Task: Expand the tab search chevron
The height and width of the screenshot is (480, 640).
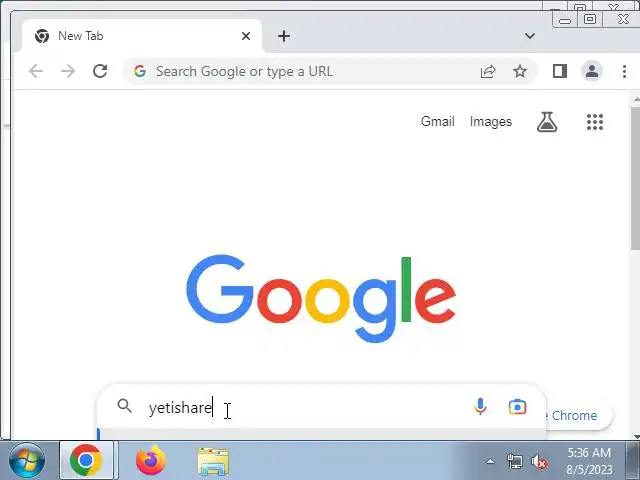Action: (530, 36)
